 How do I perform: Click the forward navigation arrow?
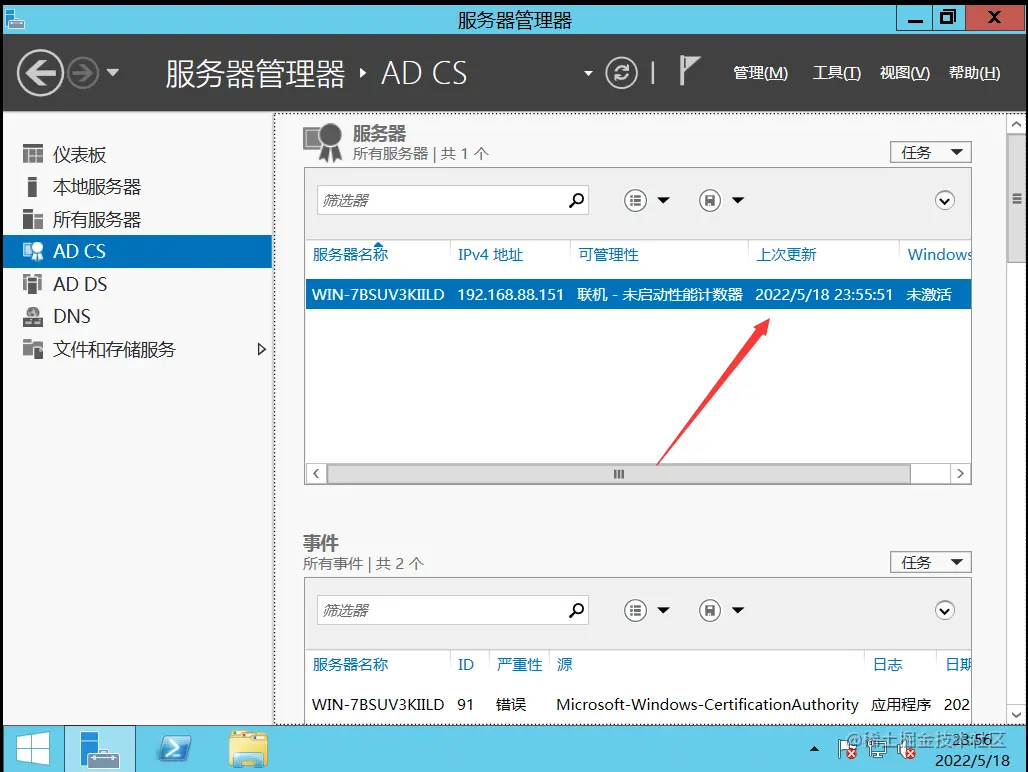(x=83, y=73)
